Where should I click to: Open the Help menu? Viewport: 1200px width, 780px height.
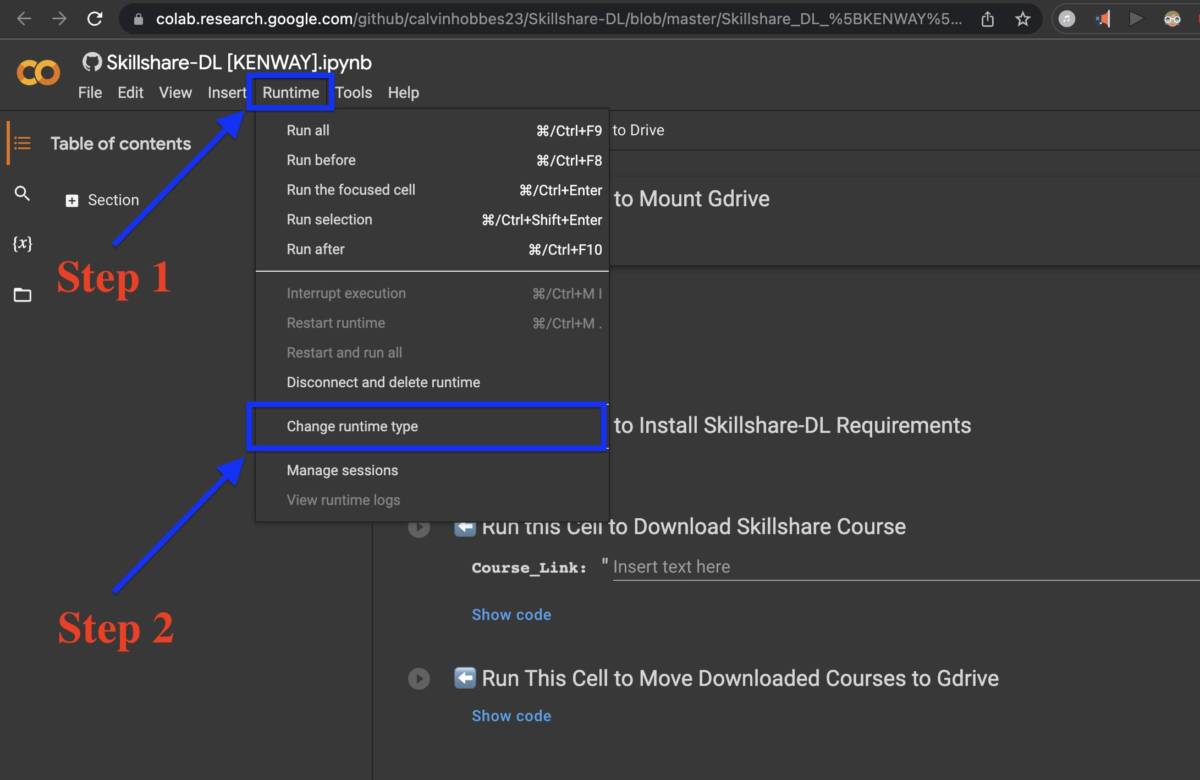pos(403,92)
